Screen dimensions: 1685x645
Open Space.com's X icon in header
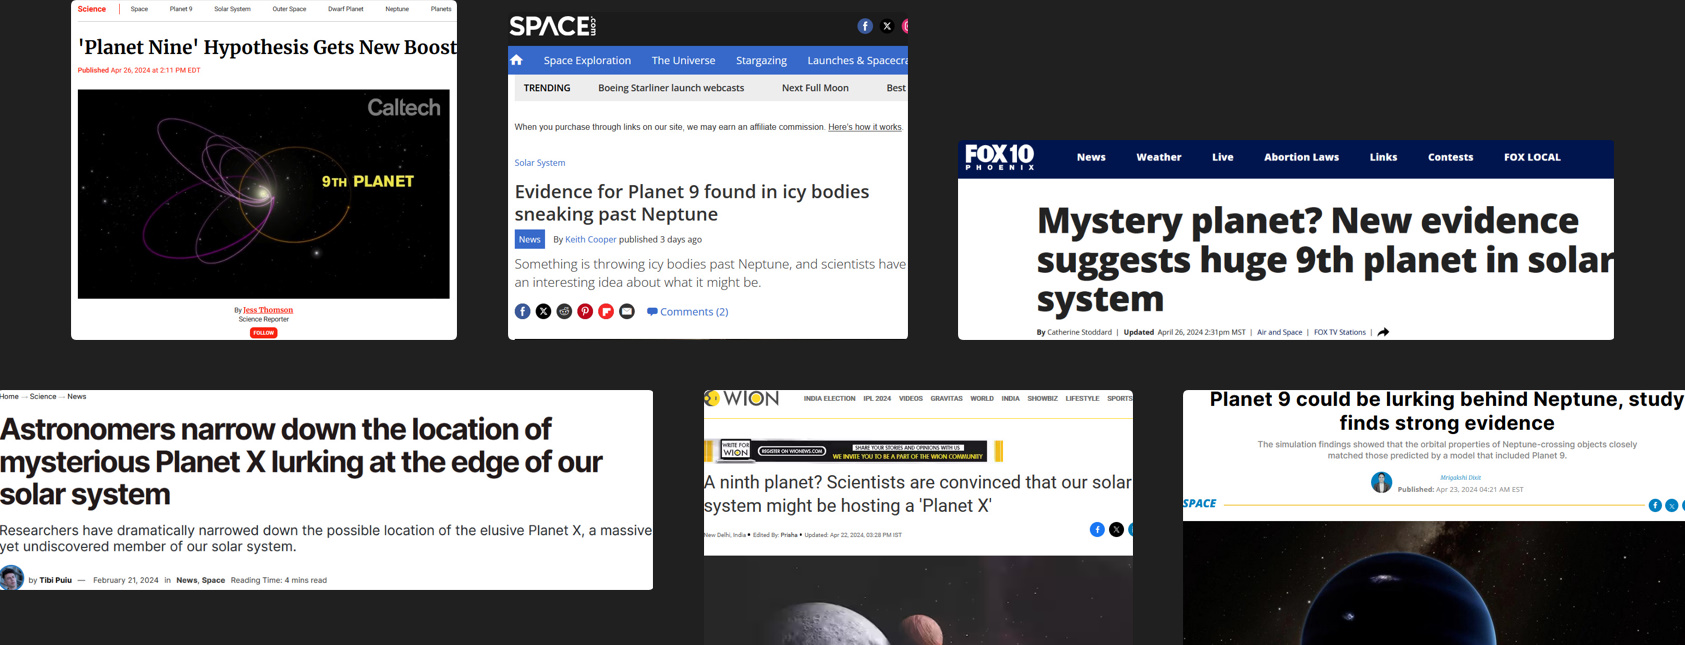click(x=887, y=26)
